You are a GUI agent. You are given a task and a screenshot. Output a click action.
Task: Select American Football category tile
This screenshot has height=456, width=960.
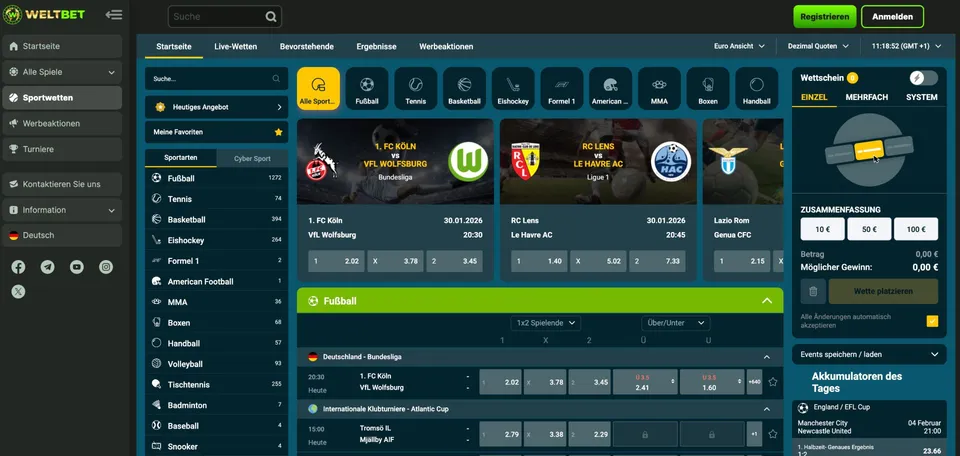click(610, 89)
